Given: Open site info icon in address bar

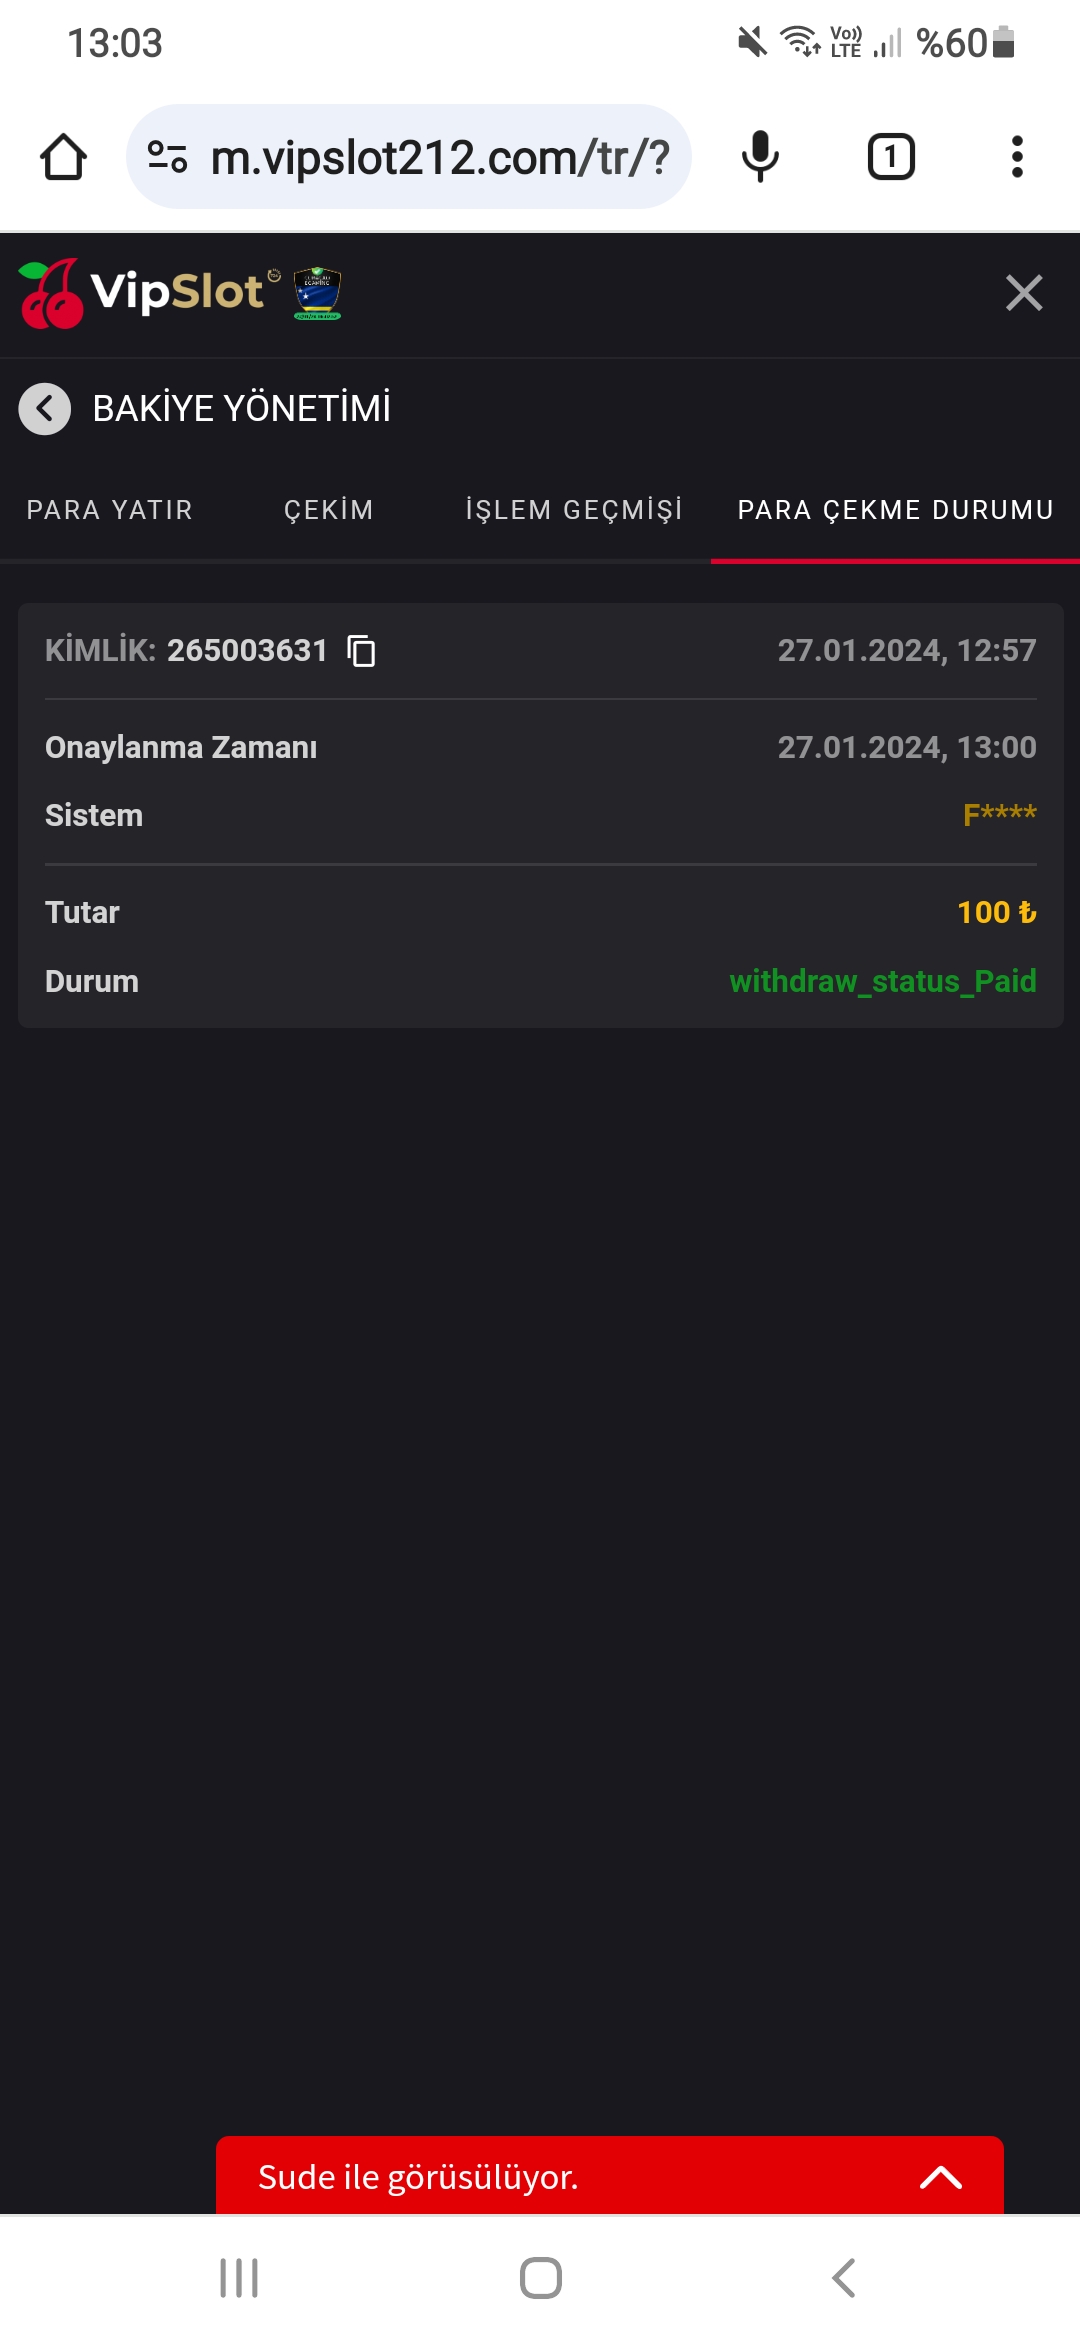Looking at the screenshot, I should click(x=167, y=157).
